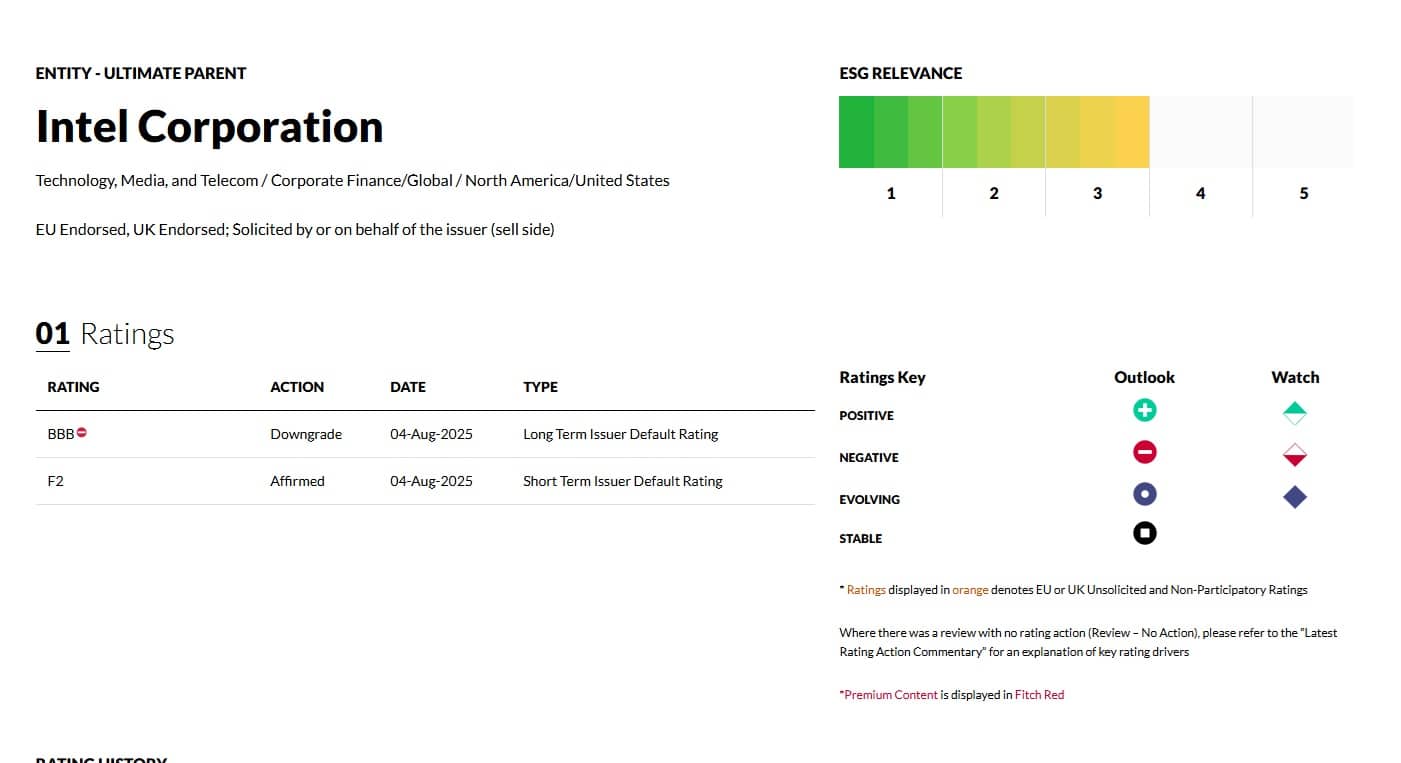Click the Technology, Media, and Telecom sector line
Viewport: 1401px width, 763px height.
[x=353, y=181]
